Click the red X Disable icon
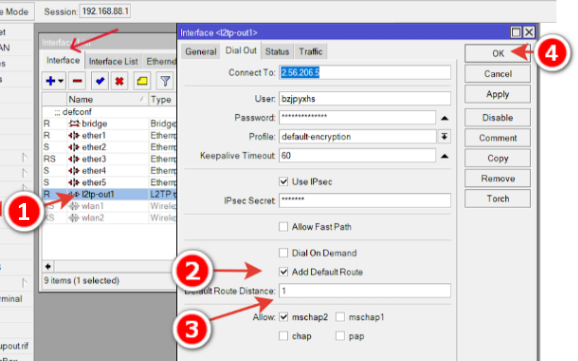The height and width of the screenshot is (361, 578). click(119, 81)
